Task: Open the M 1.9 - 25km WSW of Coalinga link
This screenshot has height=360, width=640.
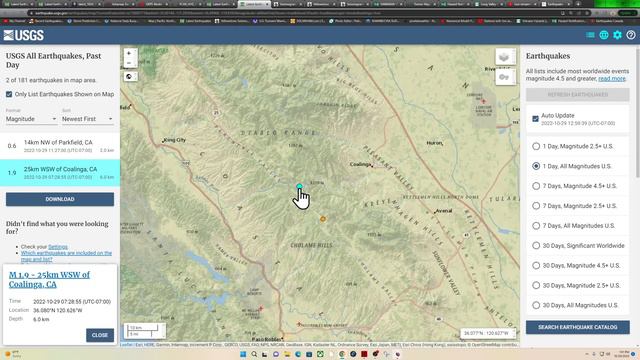Action: pyautogui.click(x=49, y=280)
